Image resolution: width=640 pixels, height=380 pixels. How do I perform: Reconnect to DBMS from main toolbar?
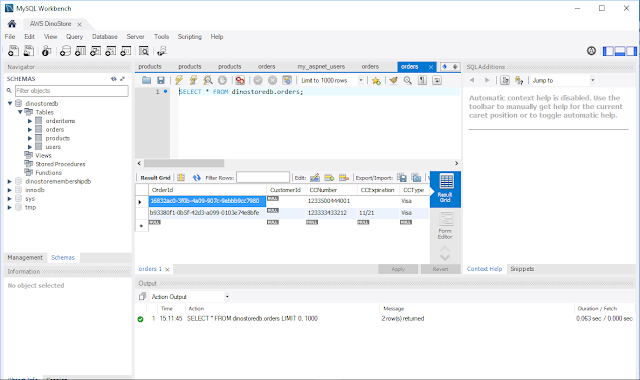162,51
